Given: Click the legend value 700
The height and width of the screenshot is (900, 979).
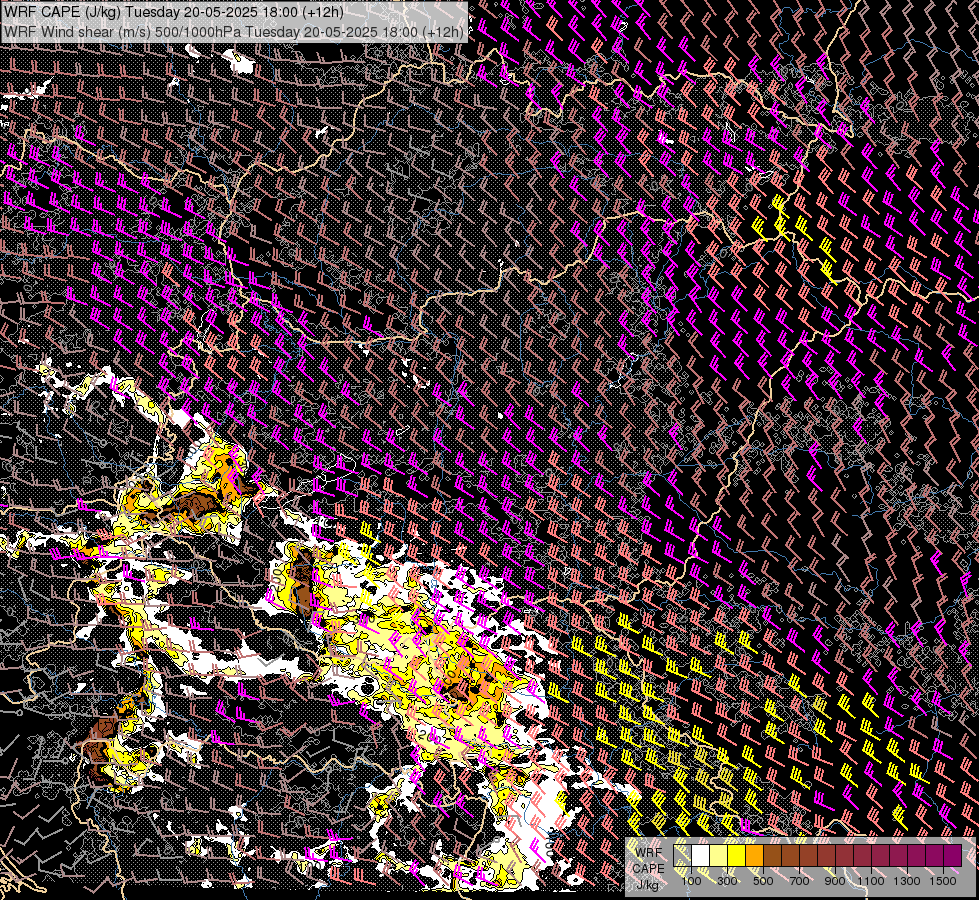Looking at the screenshot, I should pos(799,881).
